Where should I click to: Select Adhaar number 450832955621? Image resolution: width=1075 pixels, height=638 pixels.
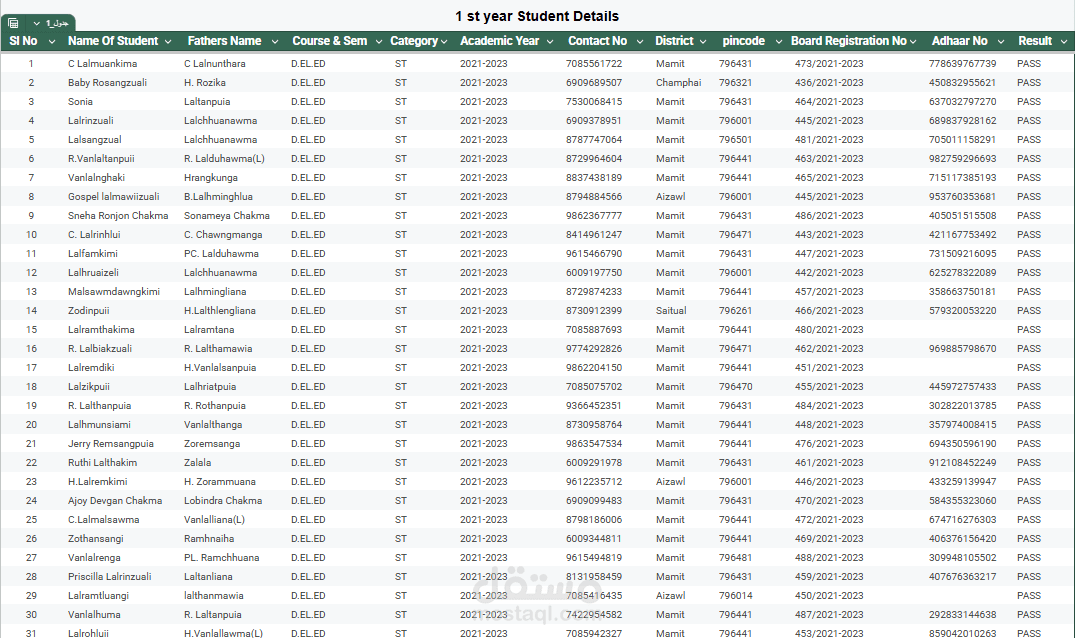[x=962, y=82]
